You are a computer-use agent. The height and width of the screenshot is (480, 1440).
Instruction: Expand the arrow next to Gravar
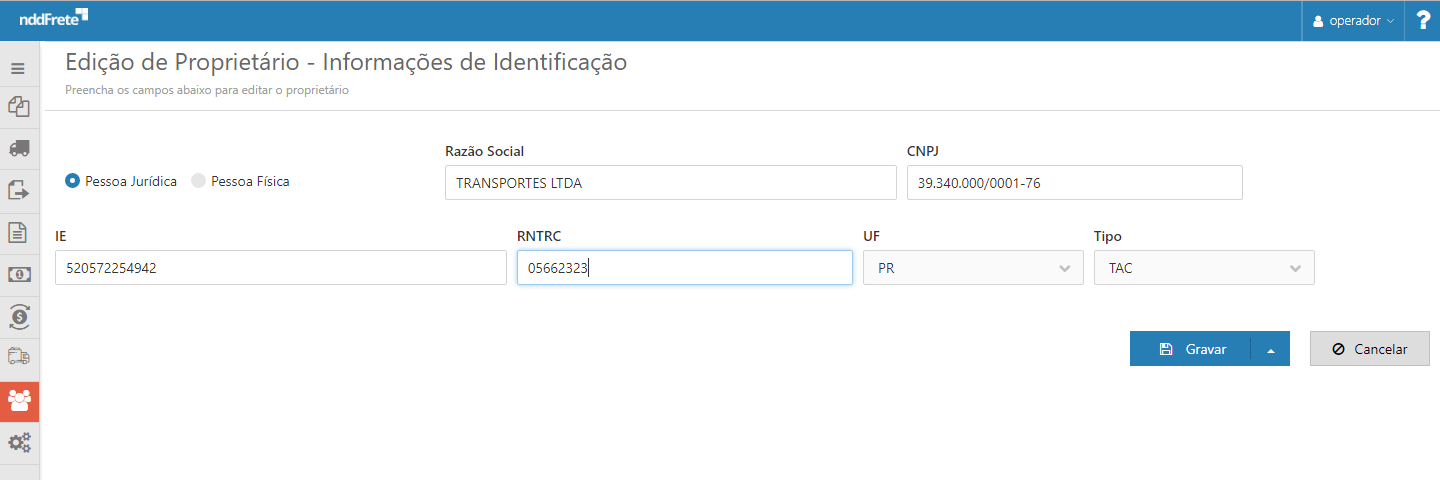point(1271,350)
